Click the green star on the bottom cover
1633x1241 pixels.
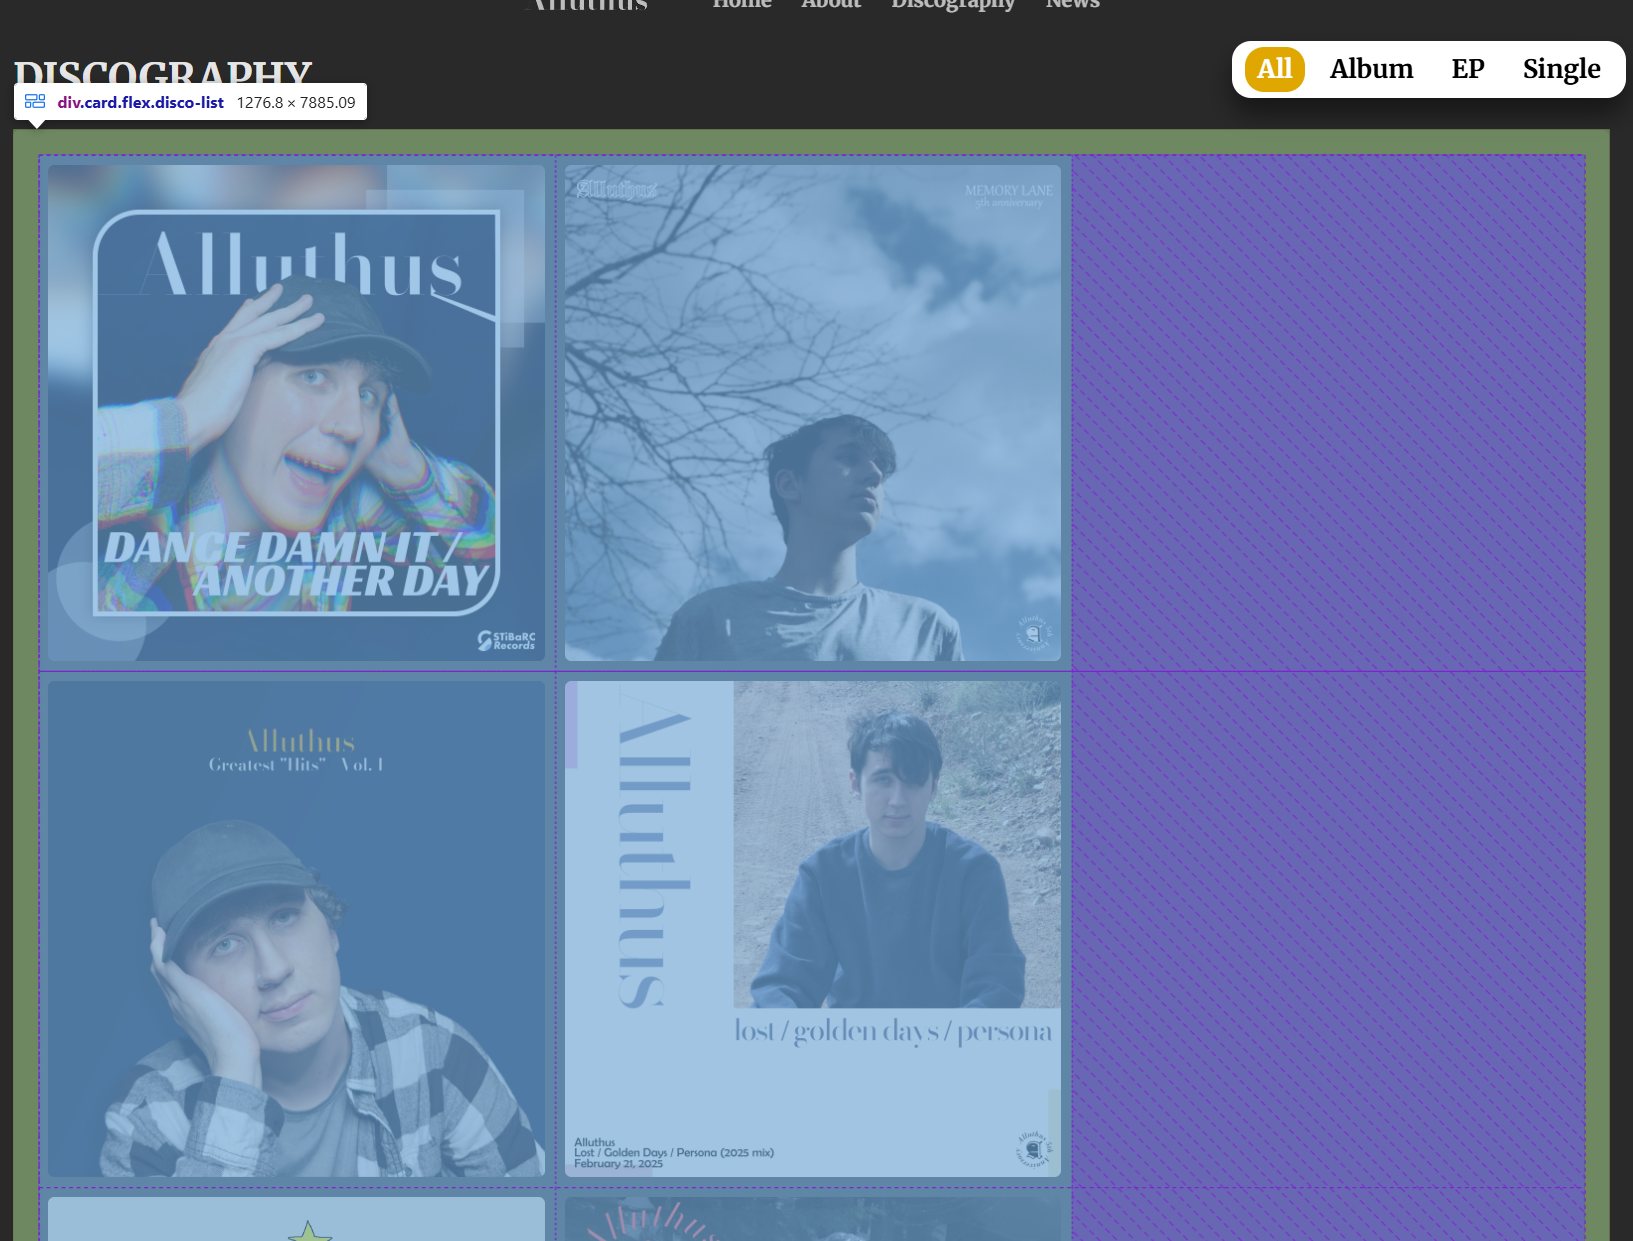(x=309, y=1232)
